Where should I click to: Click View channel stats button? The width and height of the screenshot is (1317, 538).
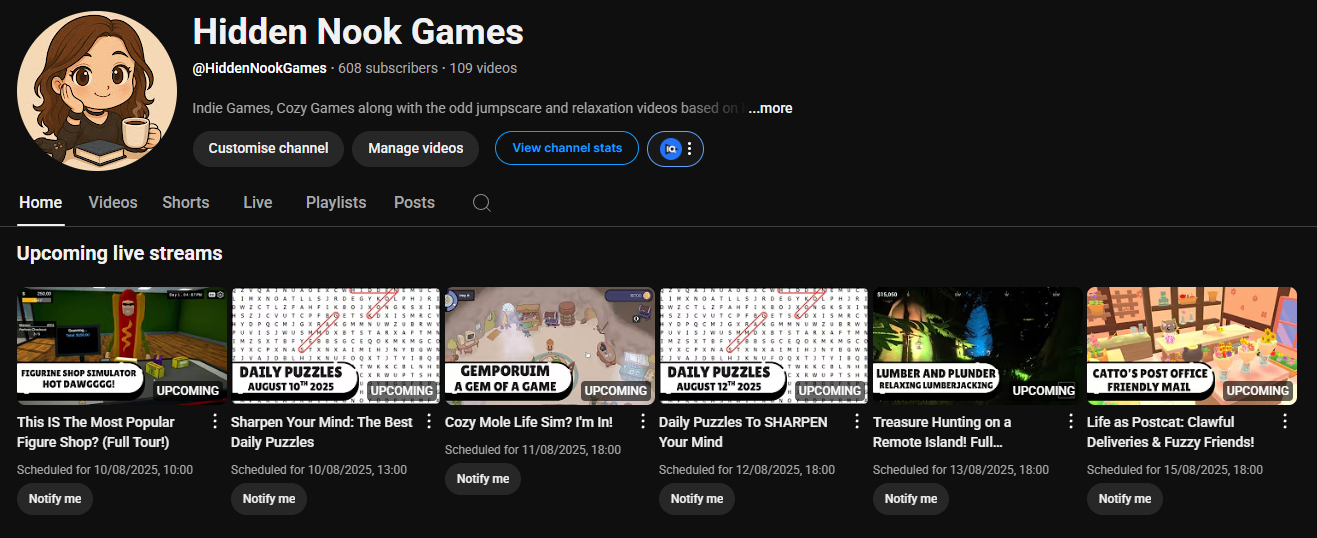point(567,148)
